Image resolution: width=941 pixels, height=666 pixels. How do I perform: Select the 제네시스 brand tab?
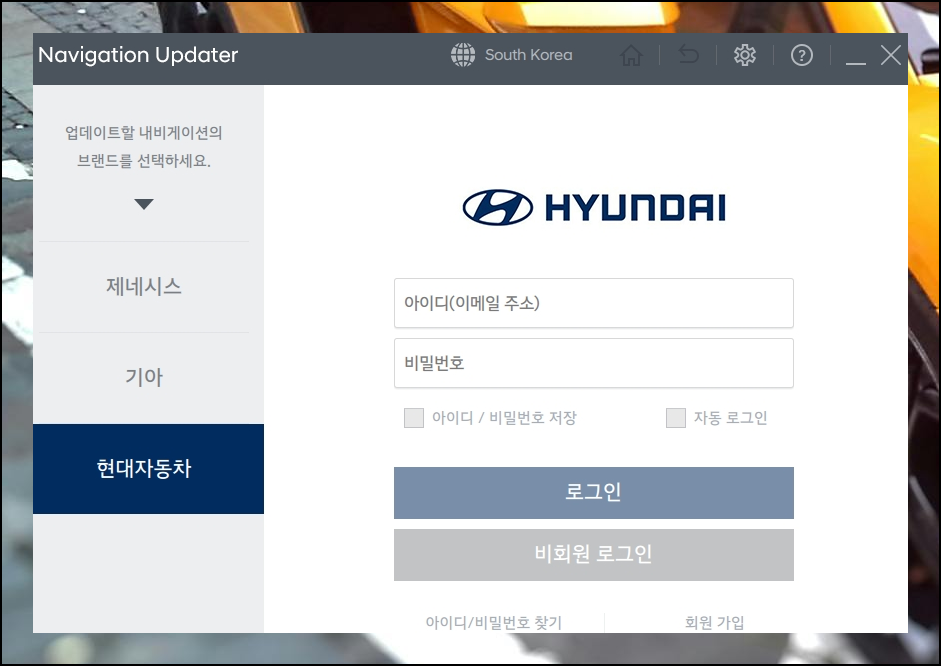pos(144,287)
